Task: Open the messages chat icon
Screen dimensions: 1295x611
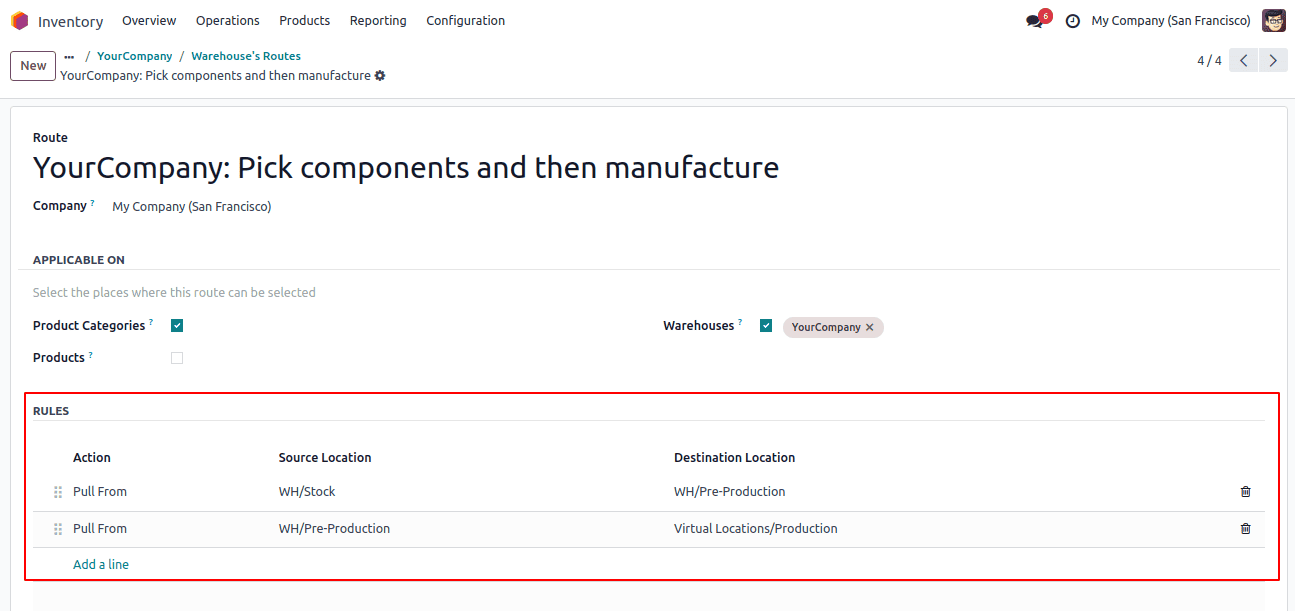Action: pos(1034,21)
